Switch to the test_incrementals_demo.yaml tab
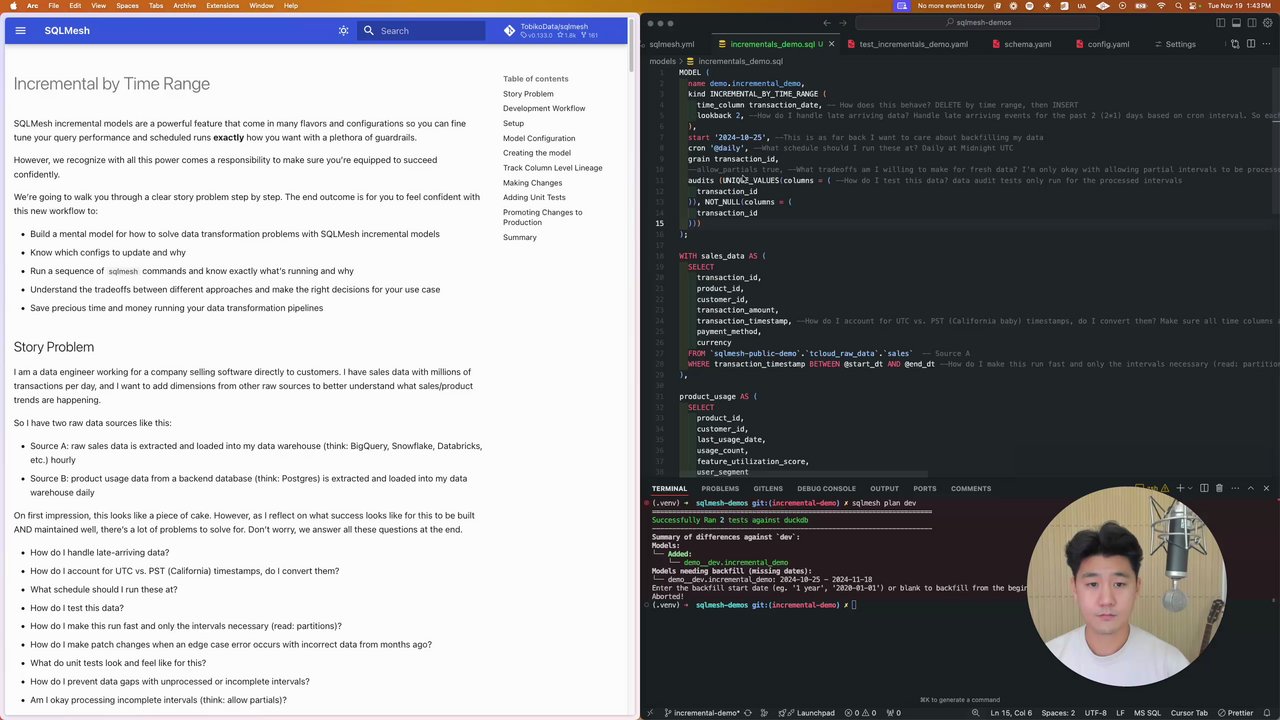1280x720 pixels. [x=907, y=44]
